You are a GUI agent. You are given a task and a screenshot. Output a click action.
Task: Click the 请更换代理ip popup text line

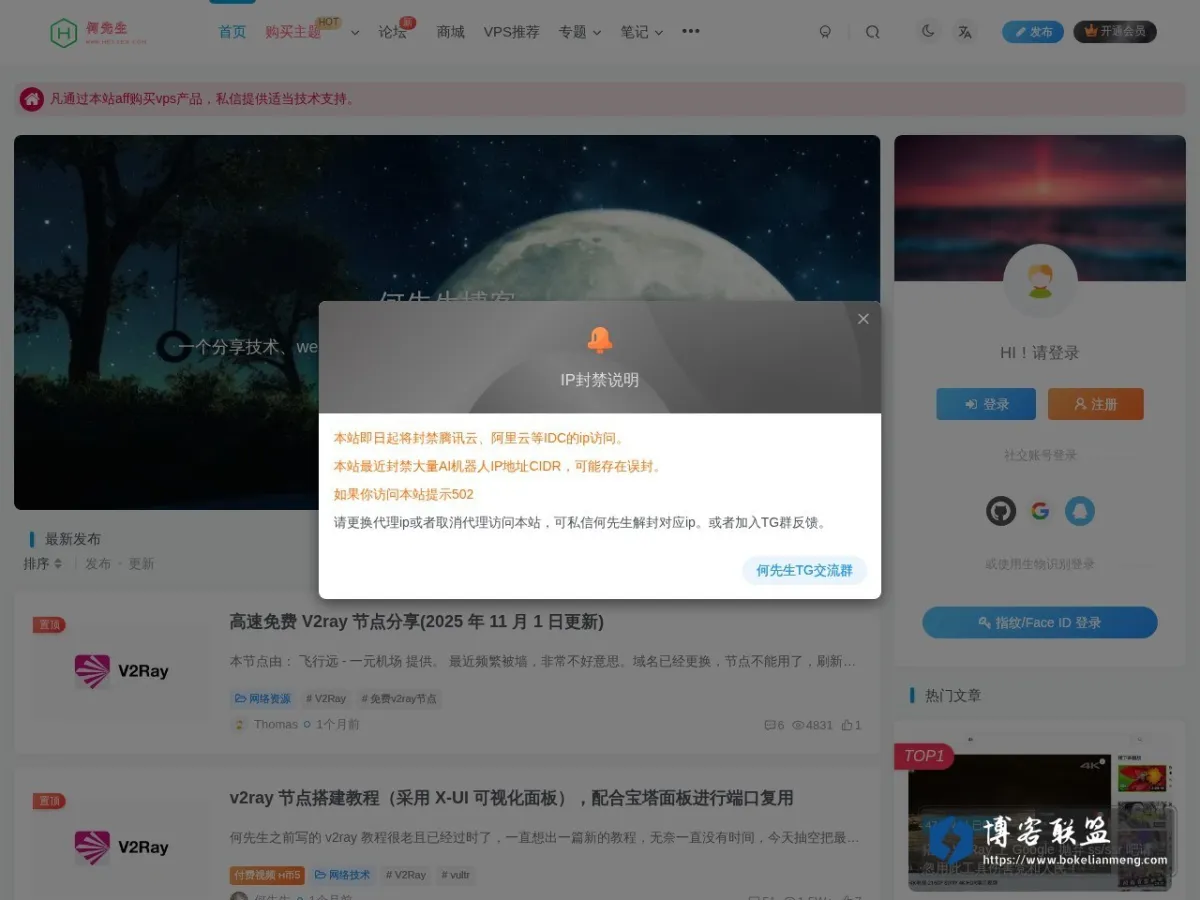580,522
